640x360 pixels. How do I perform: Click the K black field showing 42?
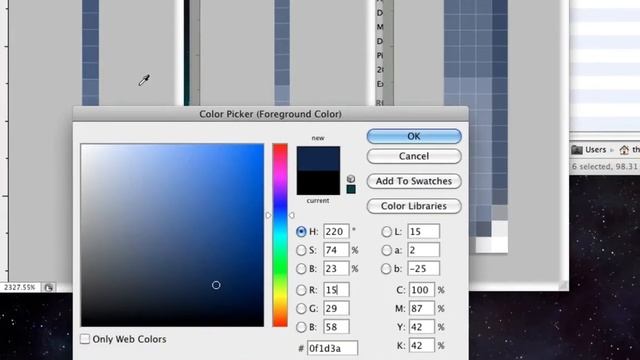422,345
